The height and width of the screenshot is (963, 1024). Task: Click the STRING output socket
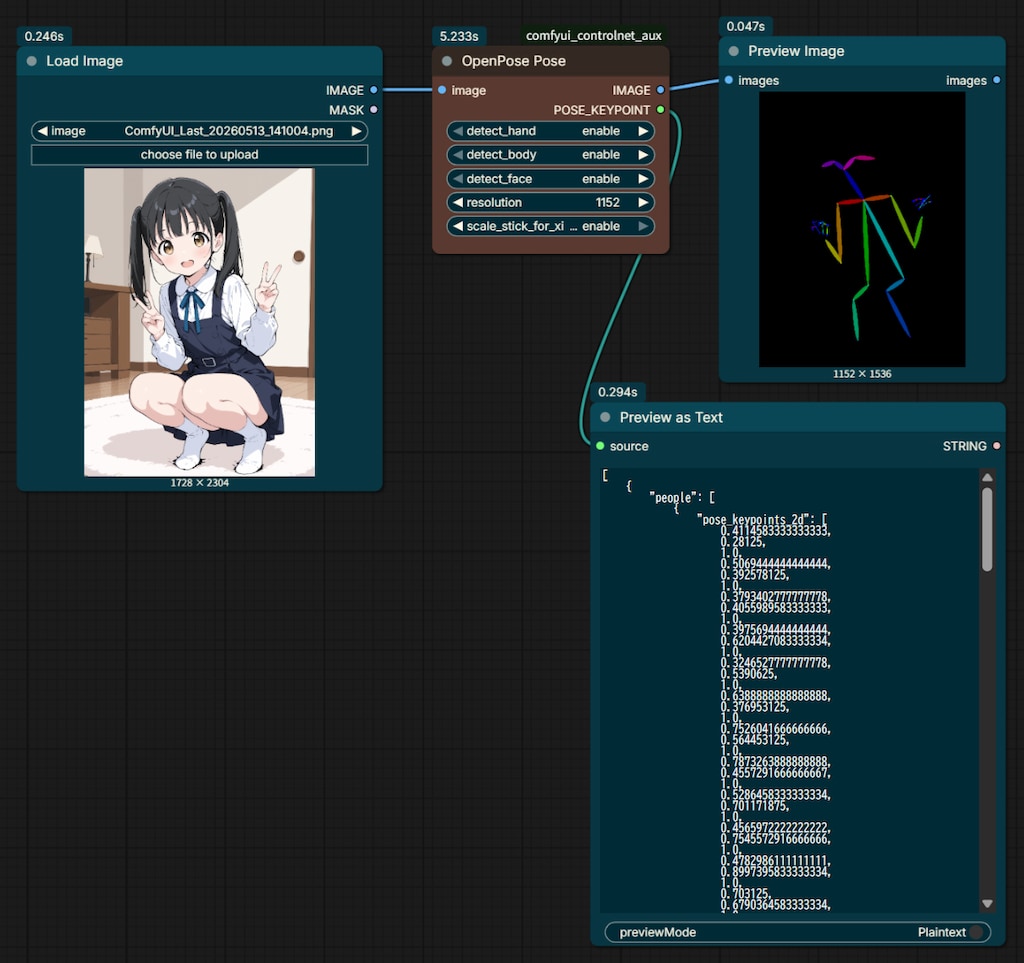coord(997,446)
